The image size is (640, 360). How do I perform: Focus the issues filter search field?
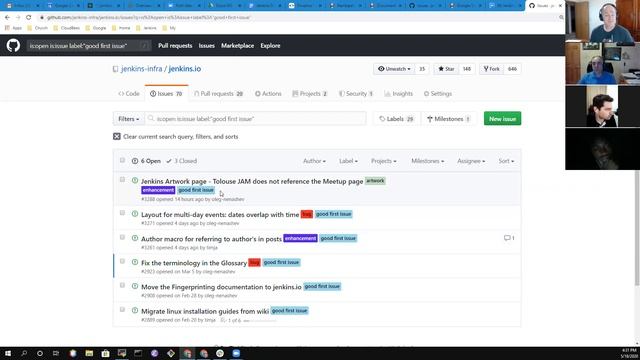(x=256, y=119)
